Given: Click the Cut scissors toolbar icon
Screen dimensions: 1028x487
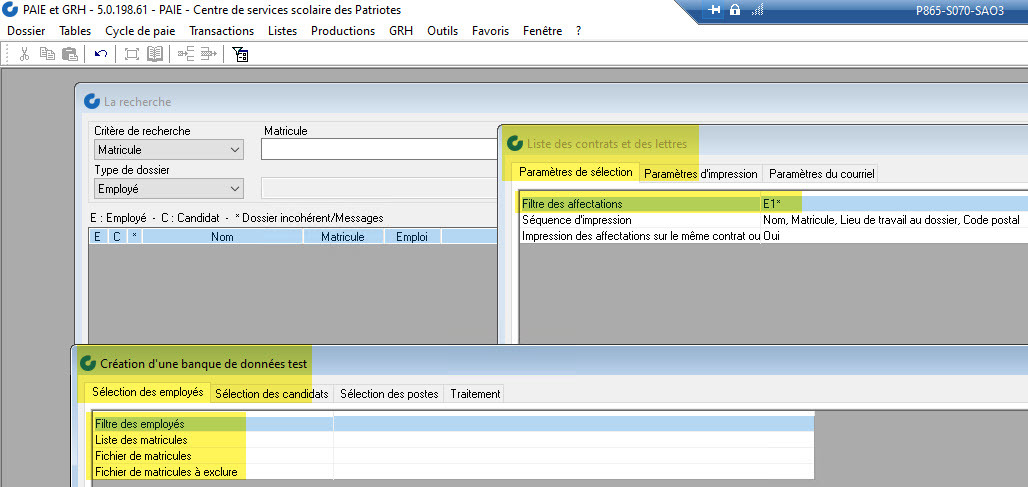Looking at the screenshot, I should (x=24, y=54).
